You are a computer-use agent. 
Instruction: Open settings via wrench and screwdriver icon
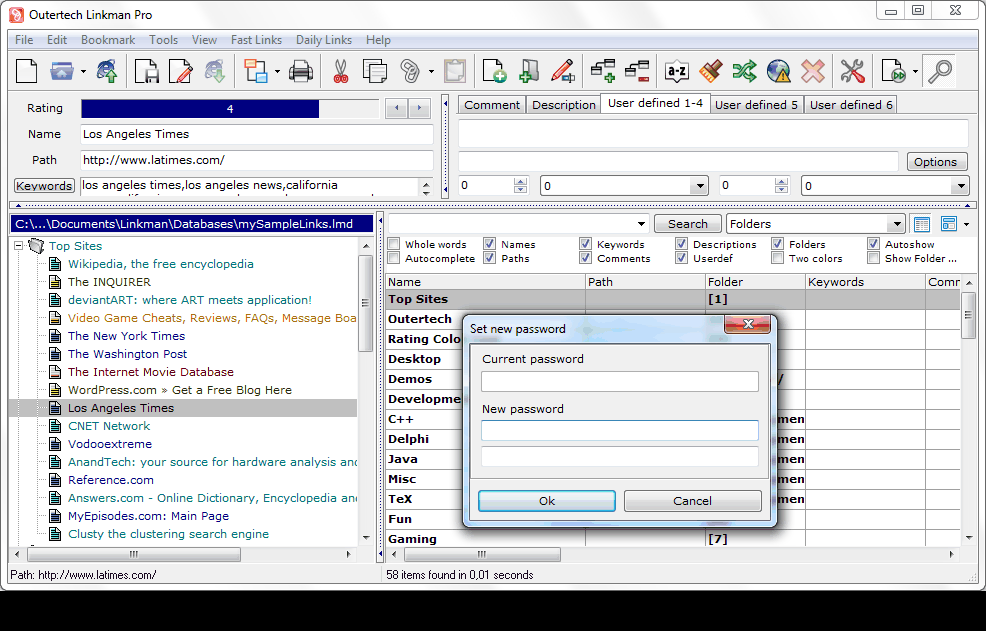click(853, 71)
